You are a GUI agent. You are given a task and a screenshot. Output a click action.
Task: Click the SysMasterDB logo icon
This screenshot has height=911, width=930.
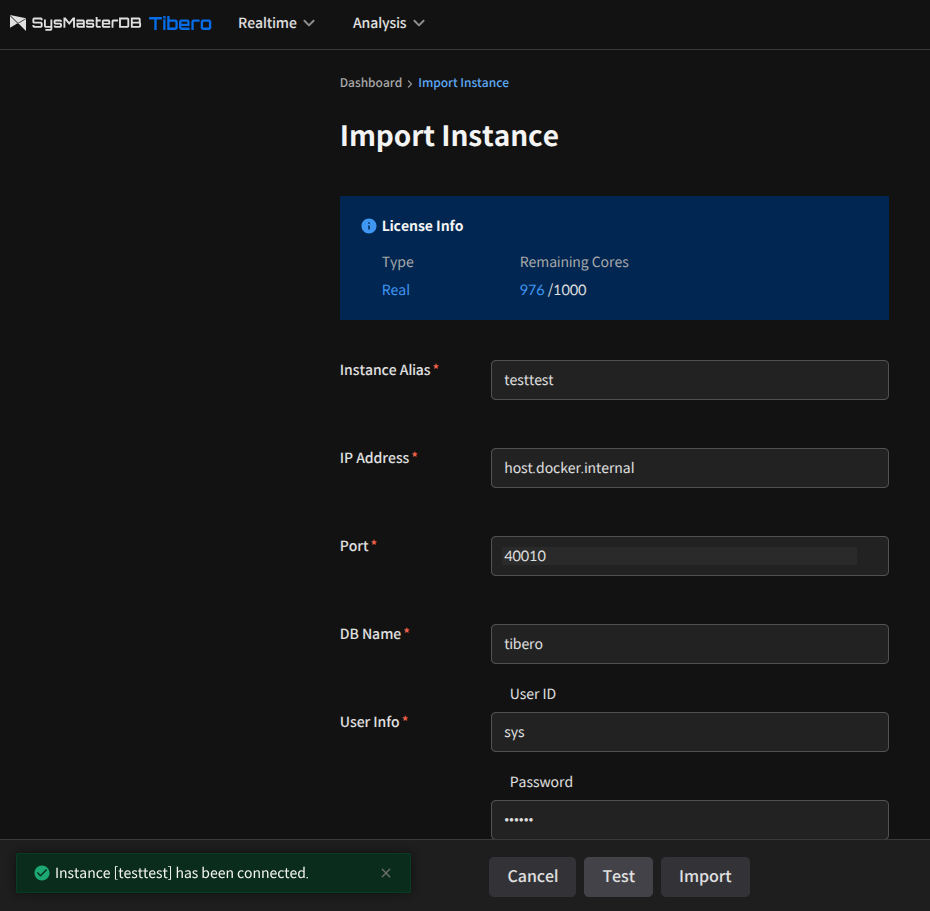17,23
